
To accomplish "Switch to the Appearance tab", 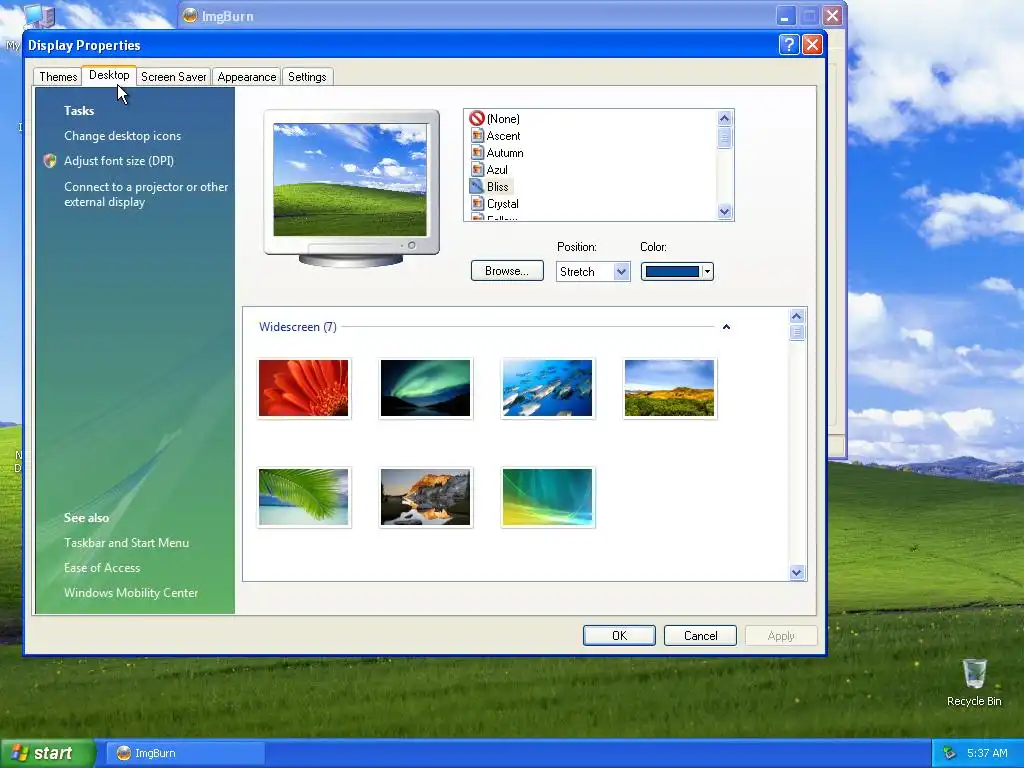I will 247,76.
